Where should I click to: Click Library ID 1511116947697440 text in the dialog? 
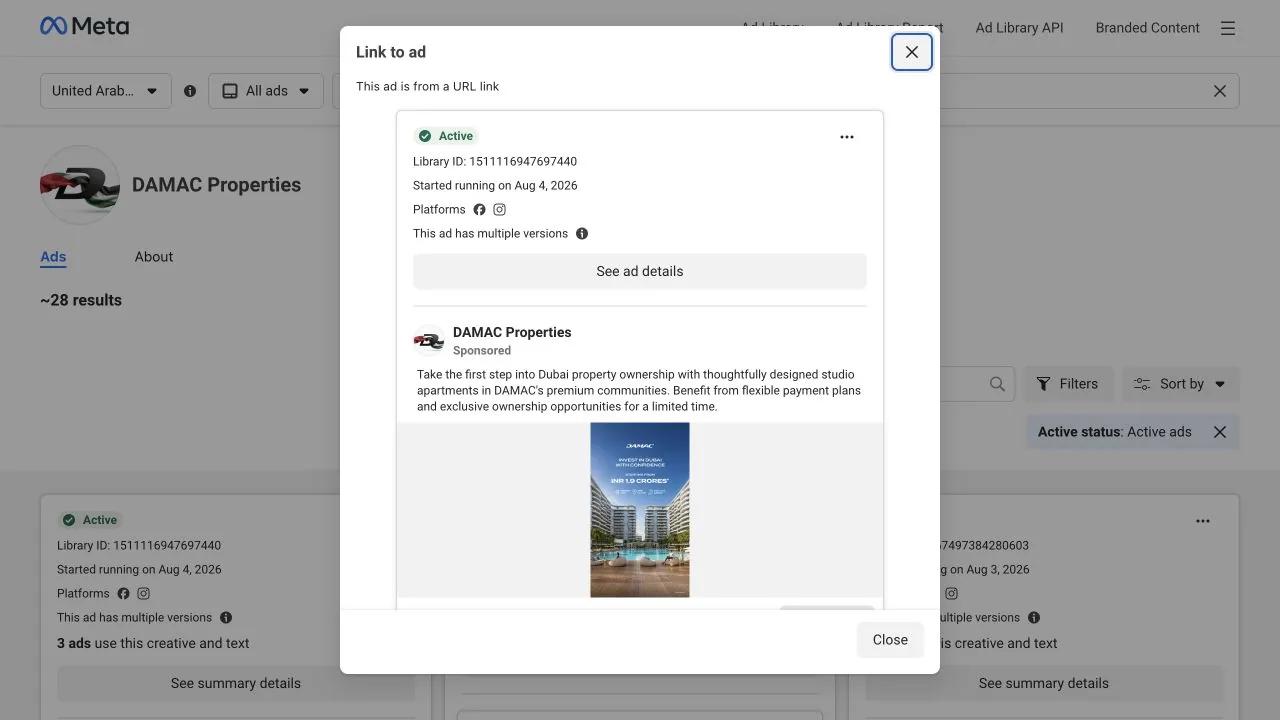click(495, 162)
